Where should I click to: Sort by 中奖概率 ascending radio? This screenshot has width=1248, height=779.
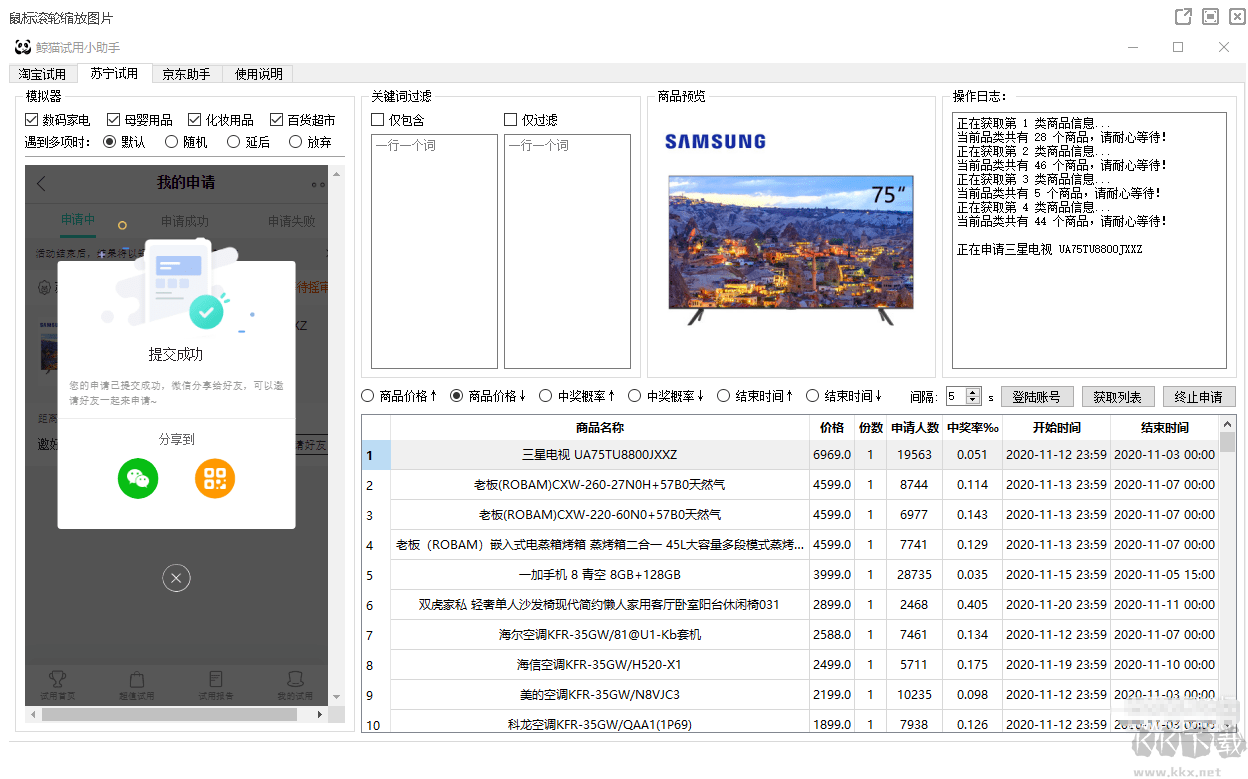pos(546,396)
